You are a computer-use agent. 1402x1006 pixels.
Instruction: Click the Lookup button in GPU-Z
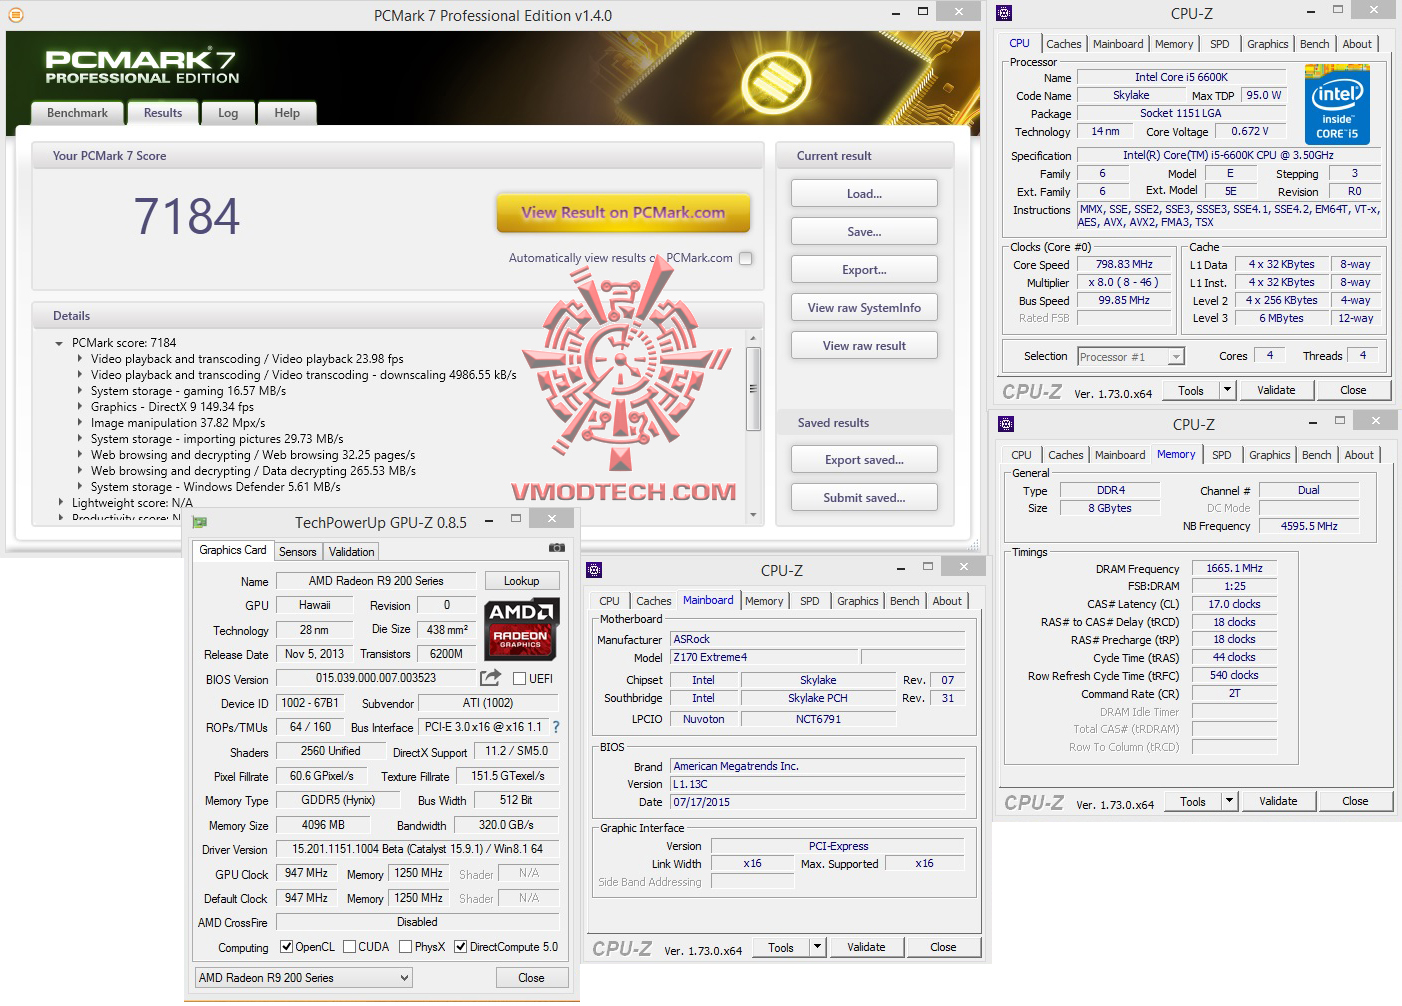coord(521,581)
